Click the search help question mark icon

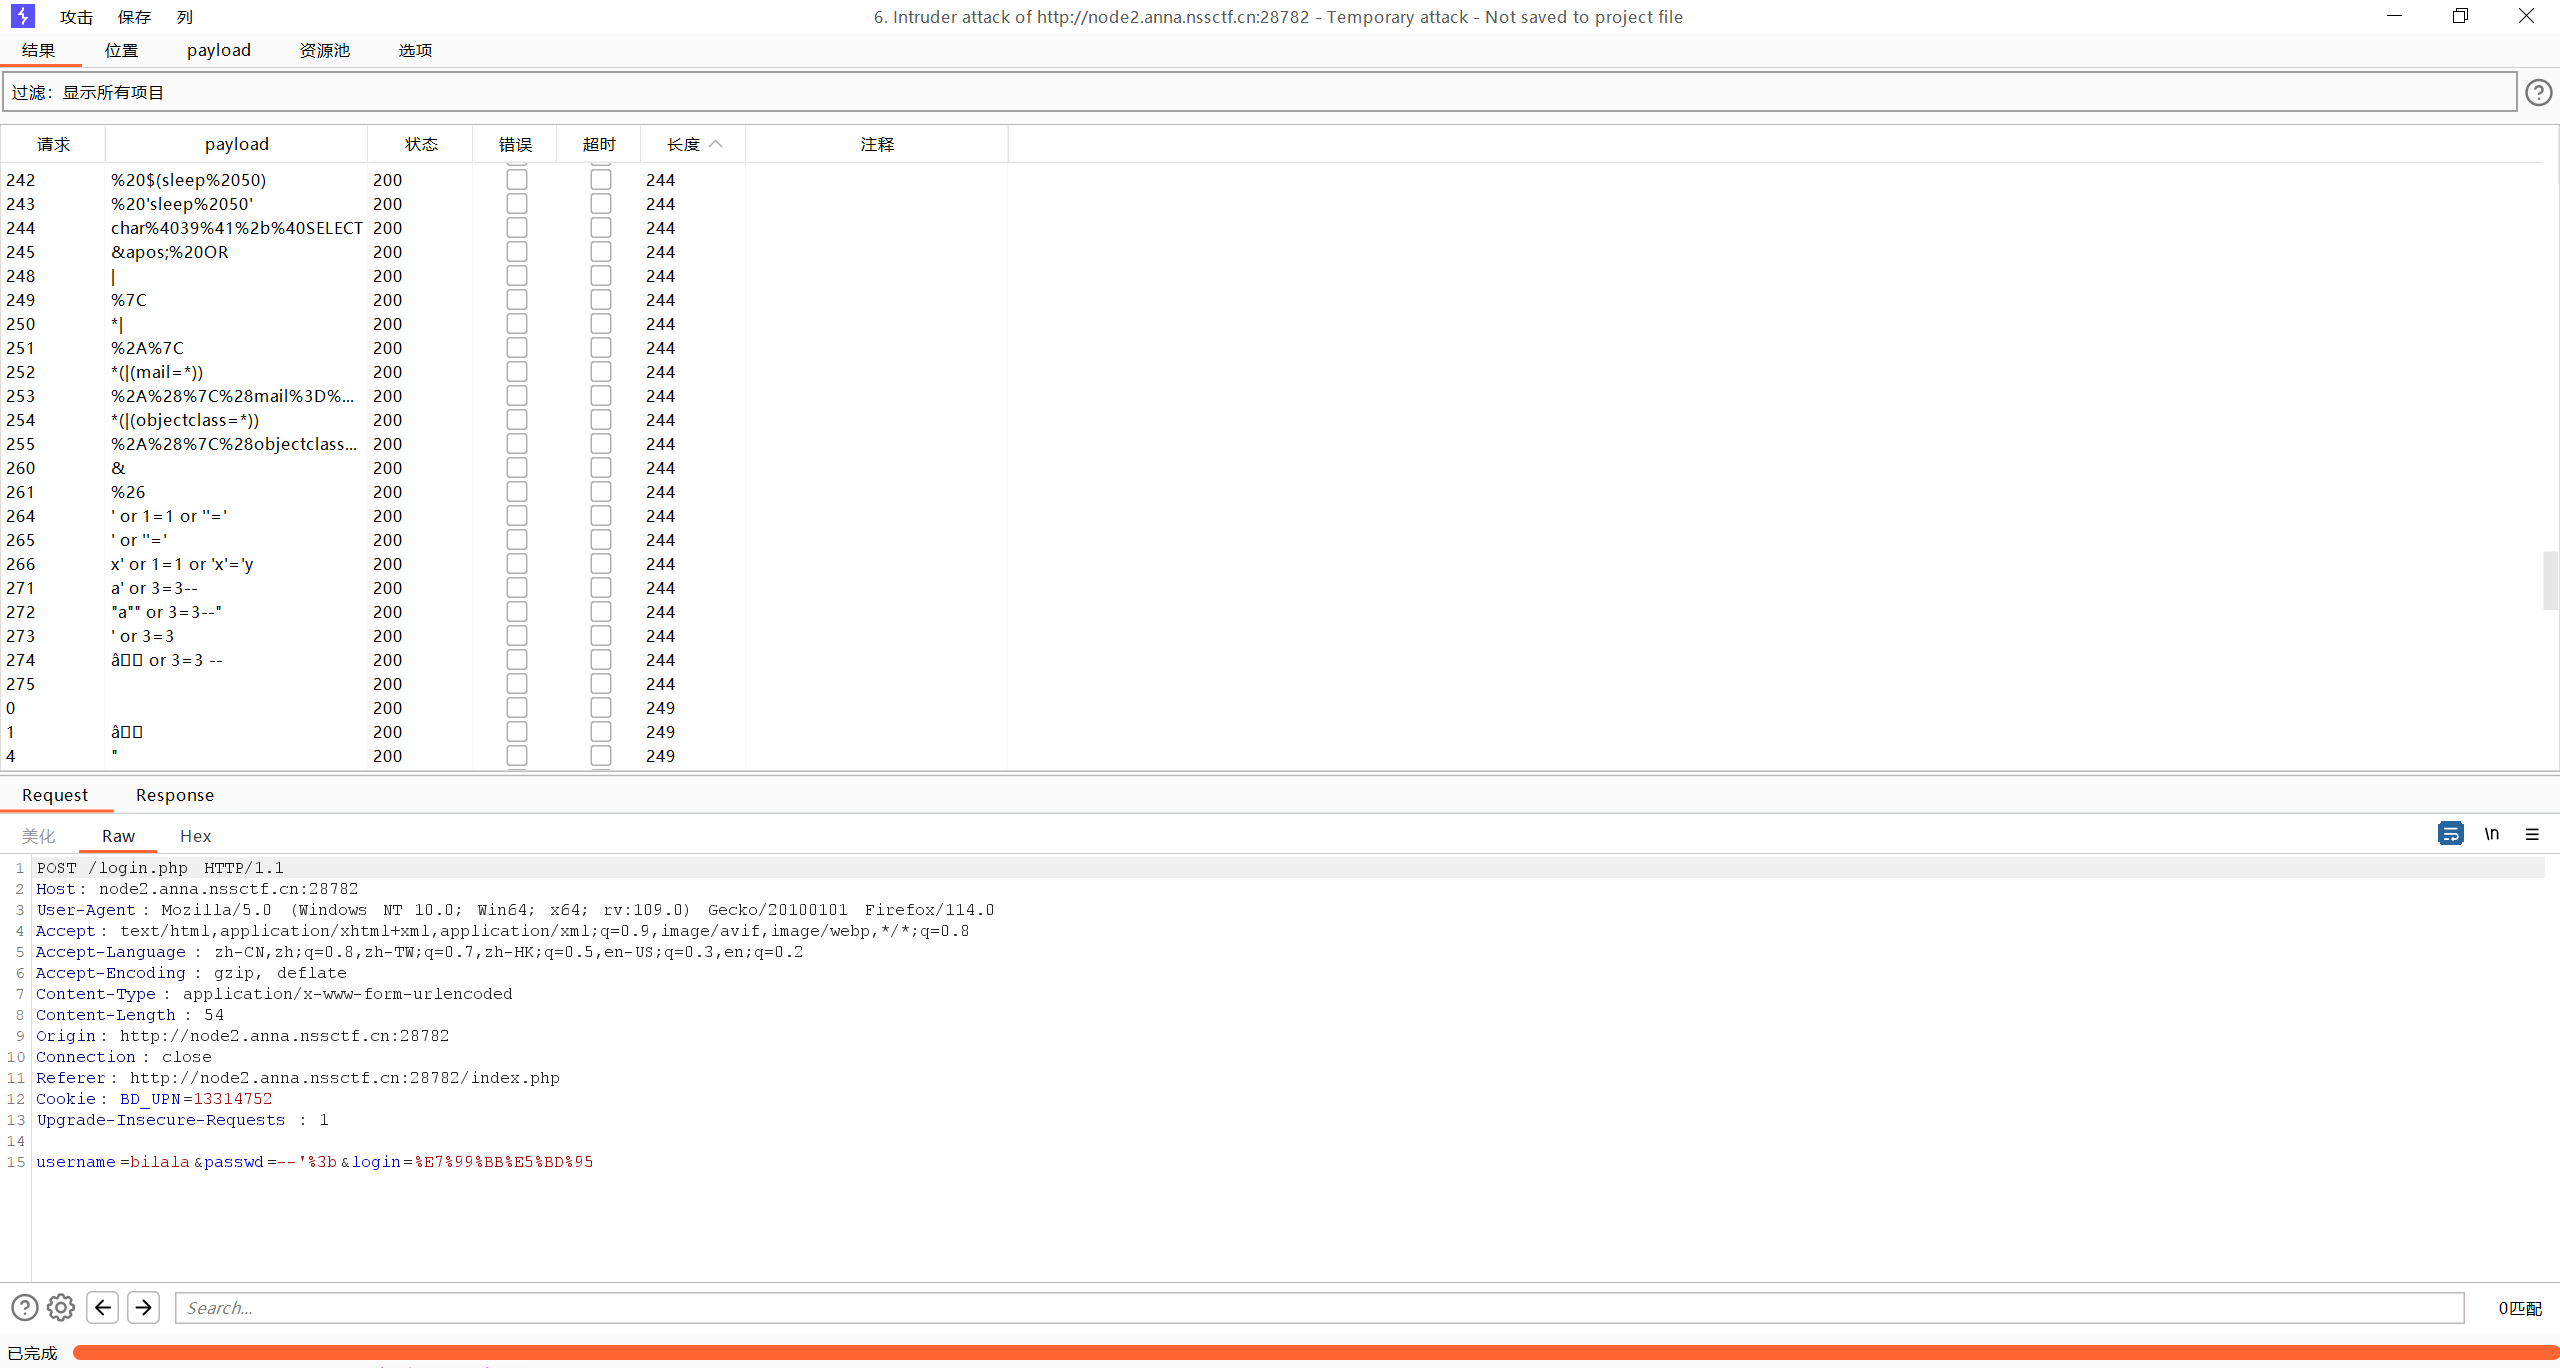click(25, 1307)
